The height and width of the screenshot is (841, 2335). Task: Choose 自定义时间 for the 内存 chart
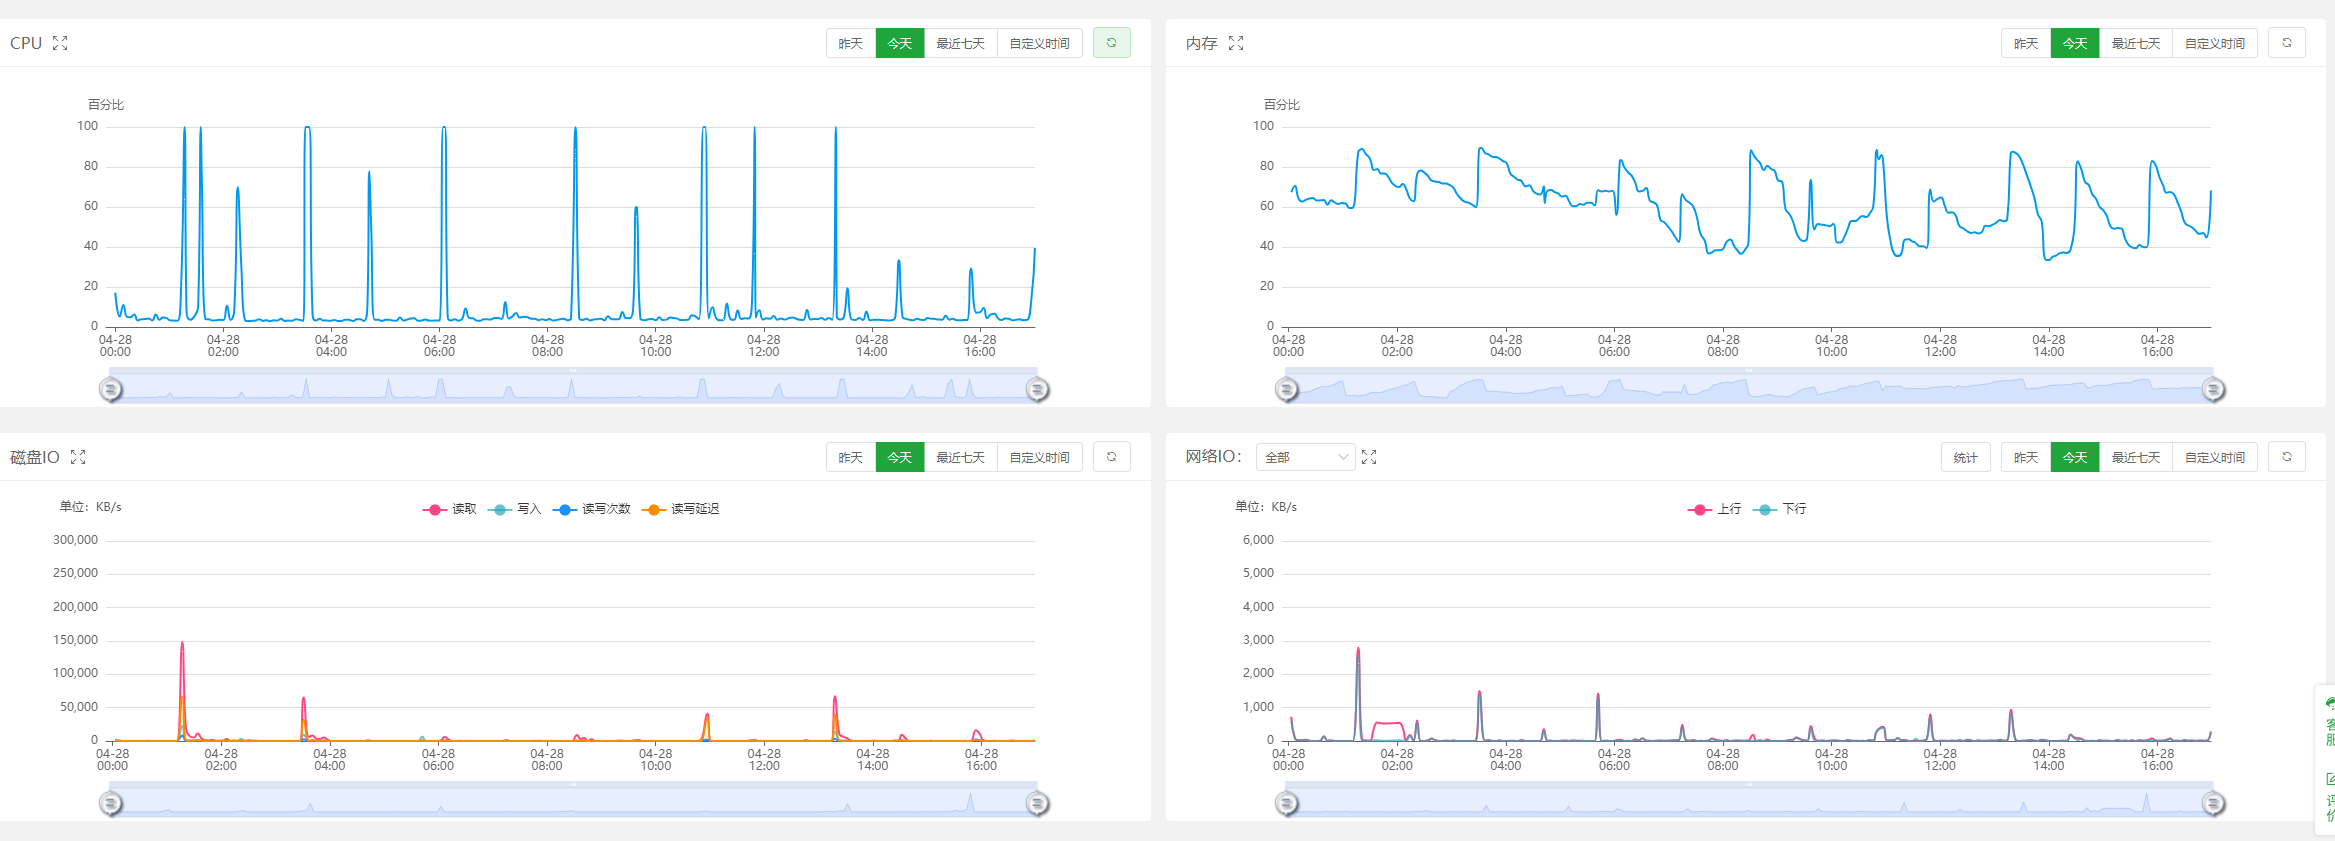coord(2215,43)
